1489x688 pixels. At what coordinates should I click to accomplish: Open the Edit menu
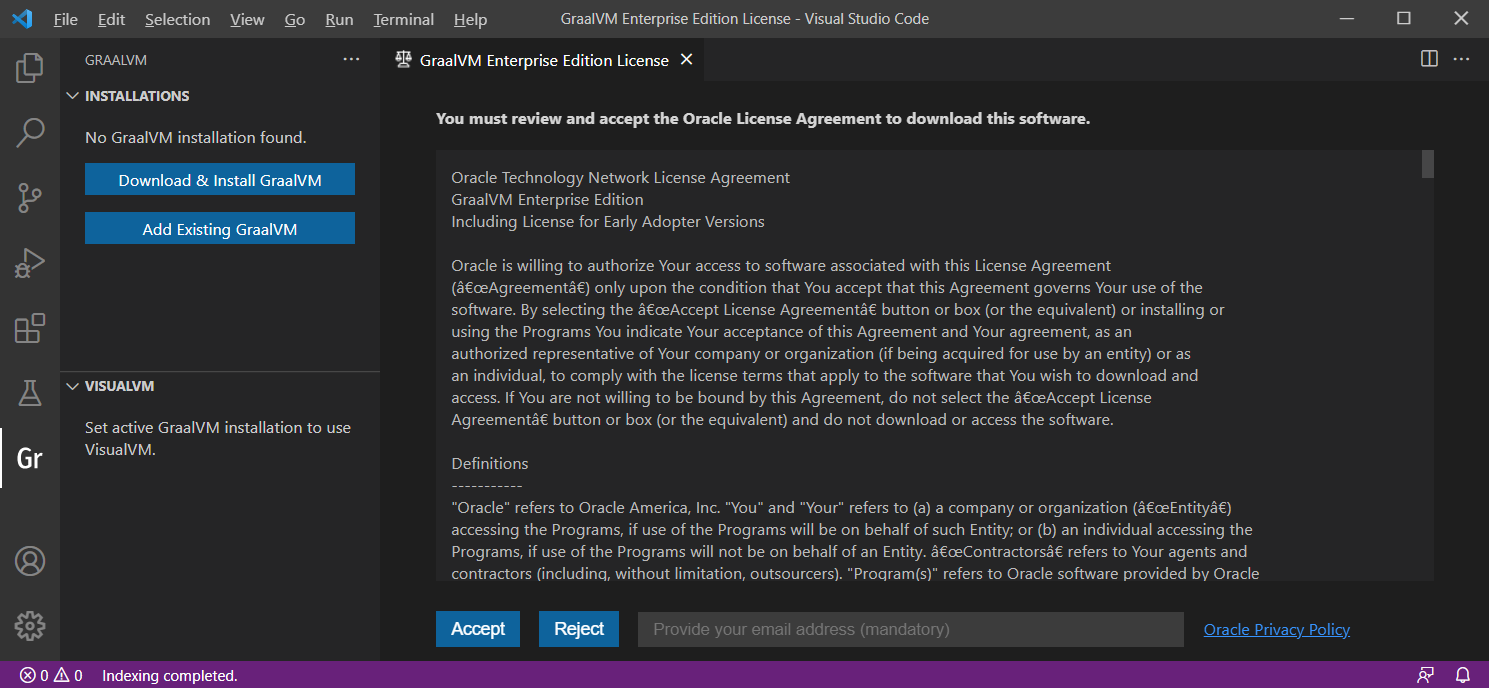[x=111, y=19]
